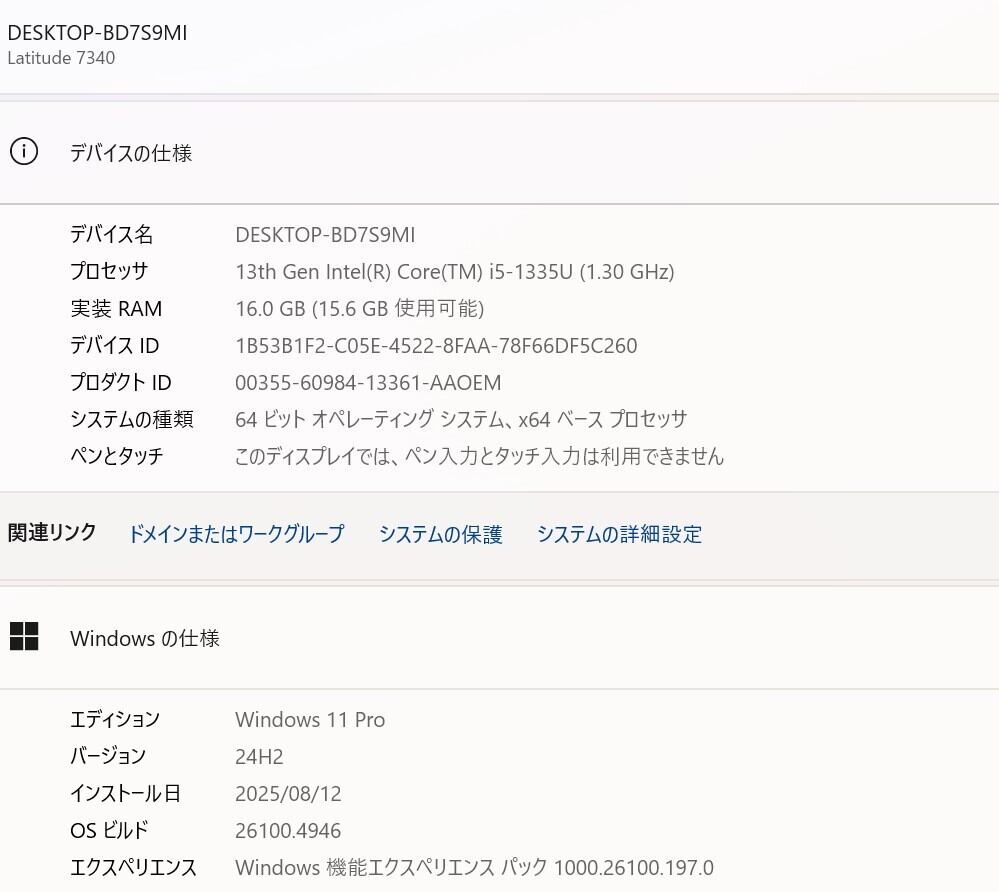Click the Windows 11 Pro edition value
Image resolution: width=999 pixels, height=892 pixels.
pyautogui.click(x=310, y=720)
